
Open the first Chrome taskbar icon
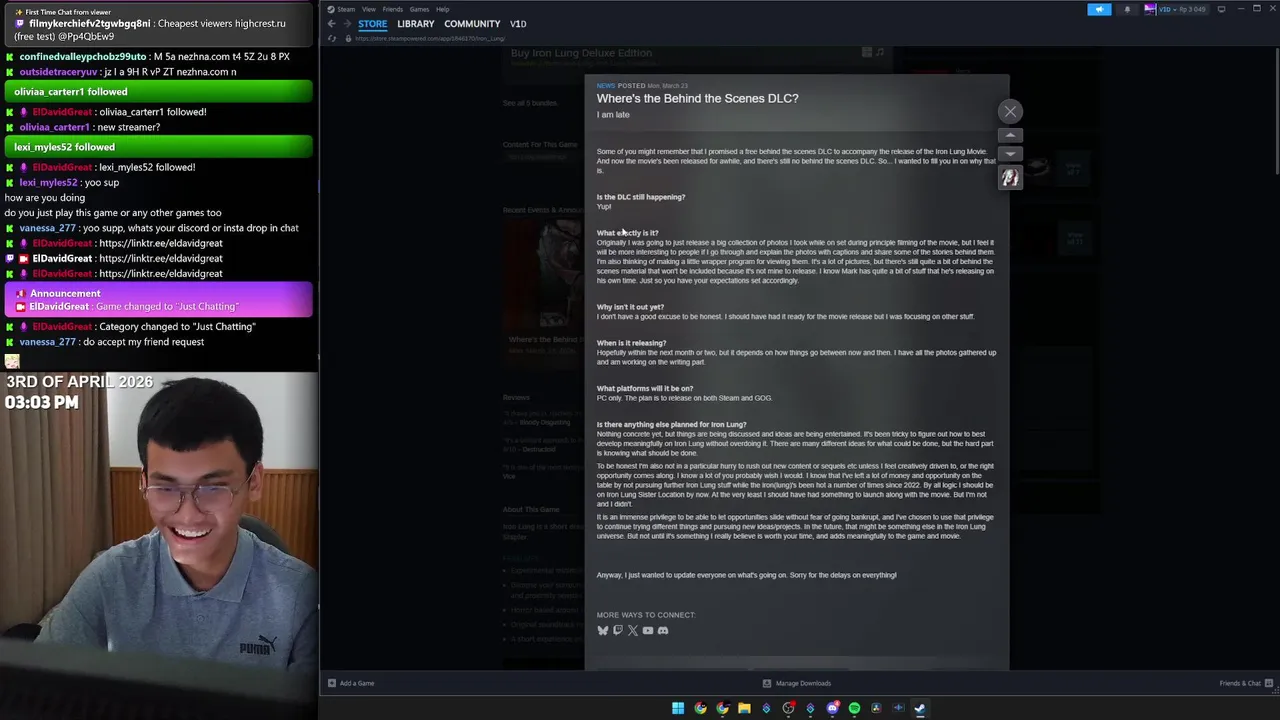[x=700, y=709]
